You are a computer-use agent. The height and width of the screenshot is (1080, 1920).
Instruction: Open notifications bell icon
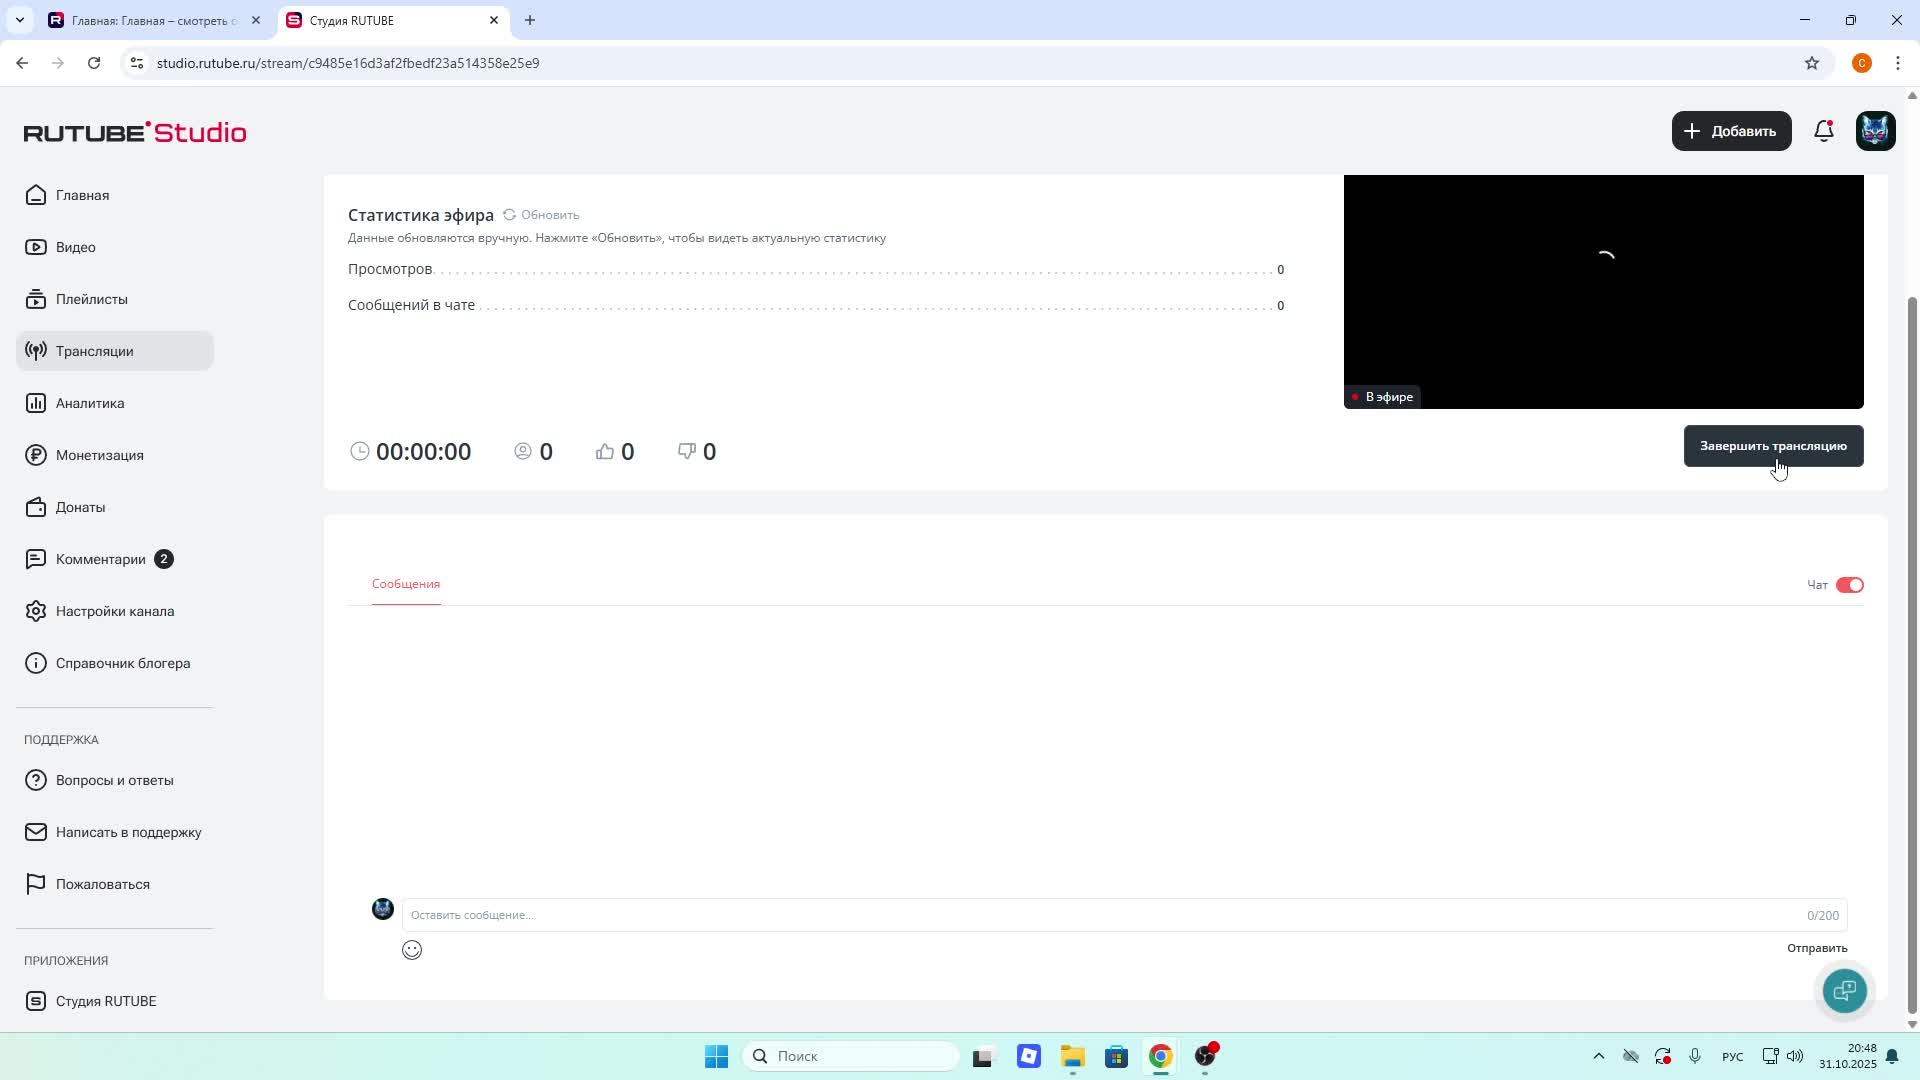(x=1824, y=131)
